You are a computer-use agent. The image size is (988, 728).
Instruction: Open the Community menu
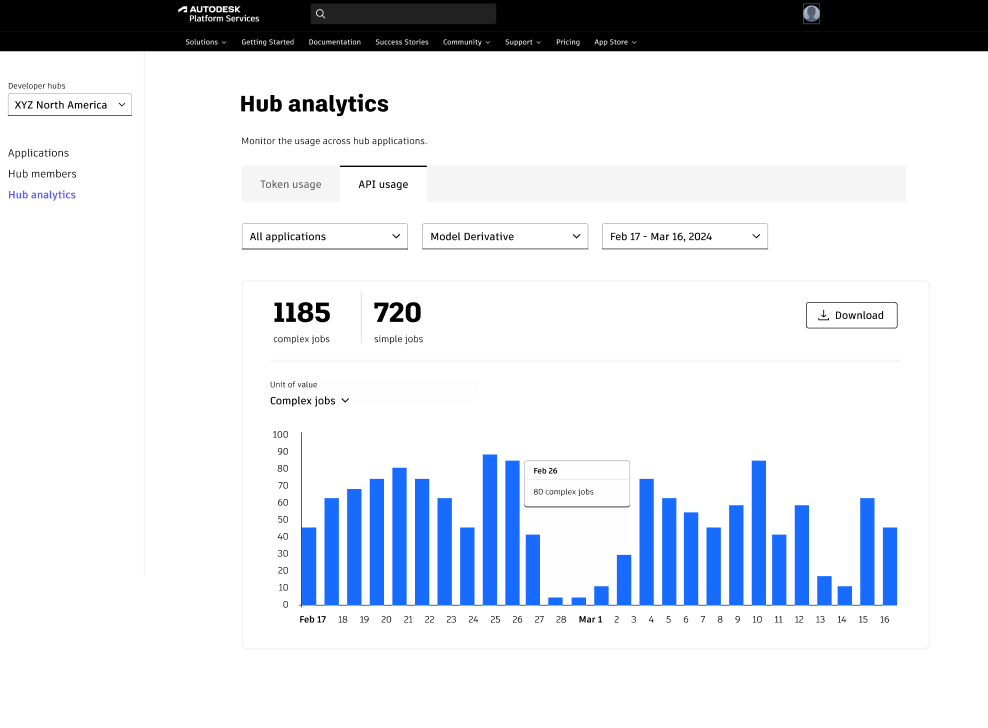466,42
